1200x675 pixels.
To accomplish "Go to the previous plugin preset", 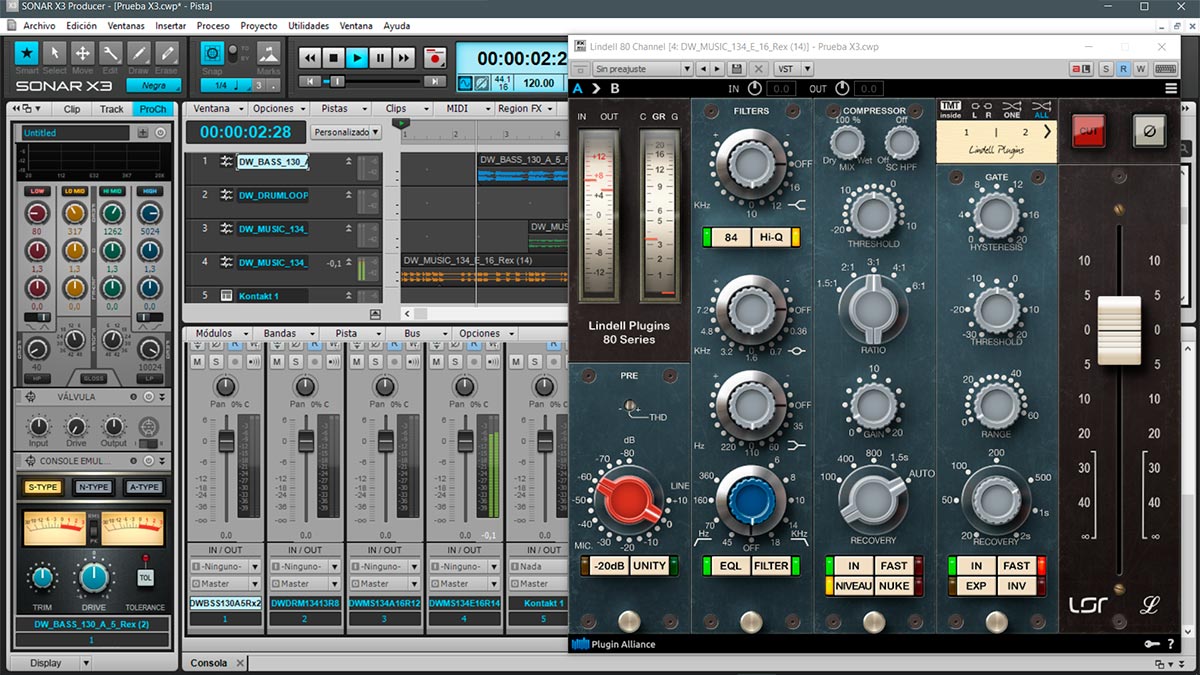I will pyautogui.click(x=703, y=69).
